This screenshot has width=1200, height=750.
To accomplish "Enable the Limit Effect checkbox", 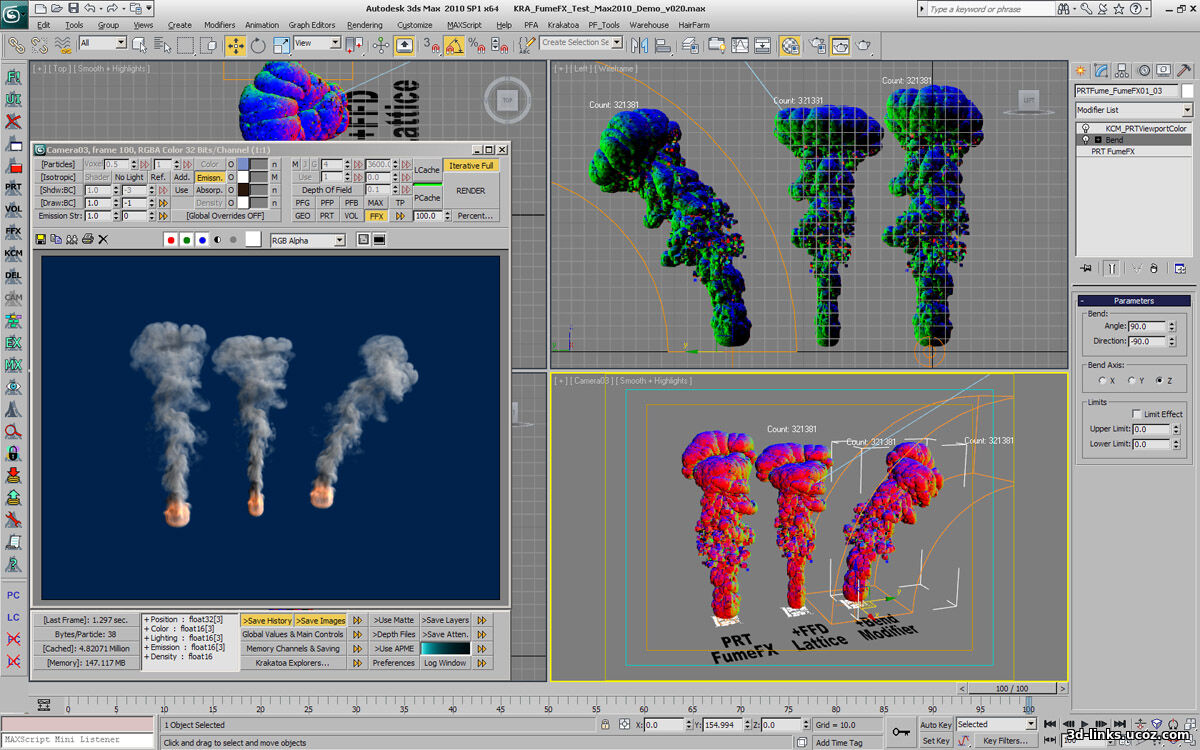I will pos(1136,413).
